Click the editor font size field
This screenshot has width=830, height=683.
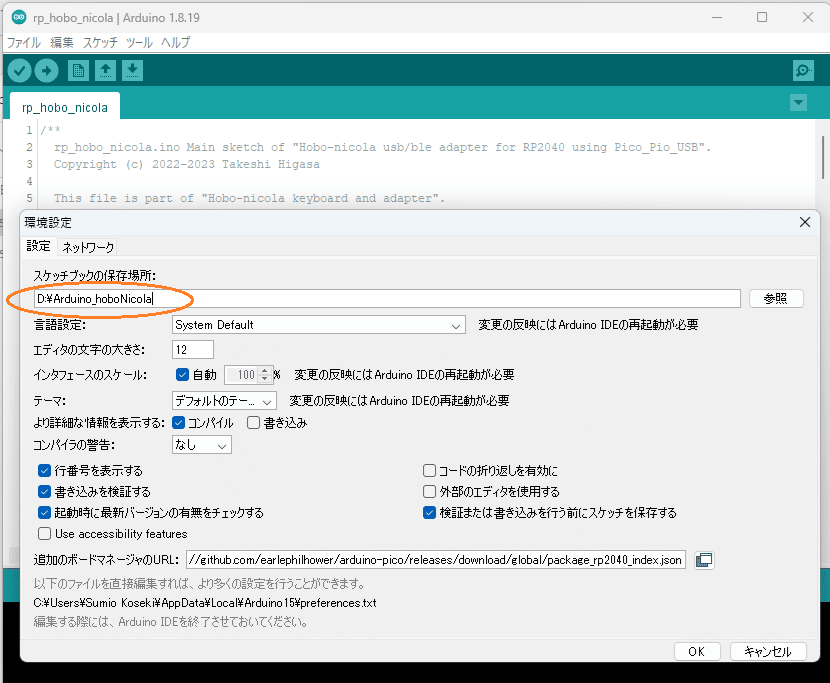(193, 349)
